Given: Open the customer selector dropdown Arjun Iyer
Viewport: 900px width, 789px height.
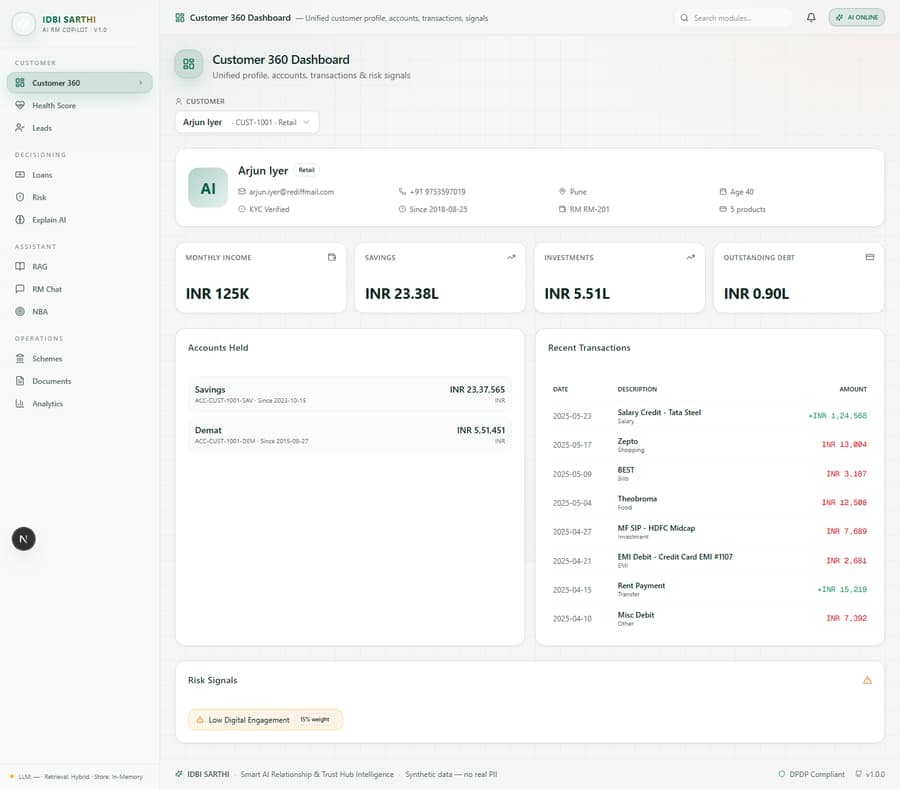Looking at the screenshot, I should (x=247, y=122).
